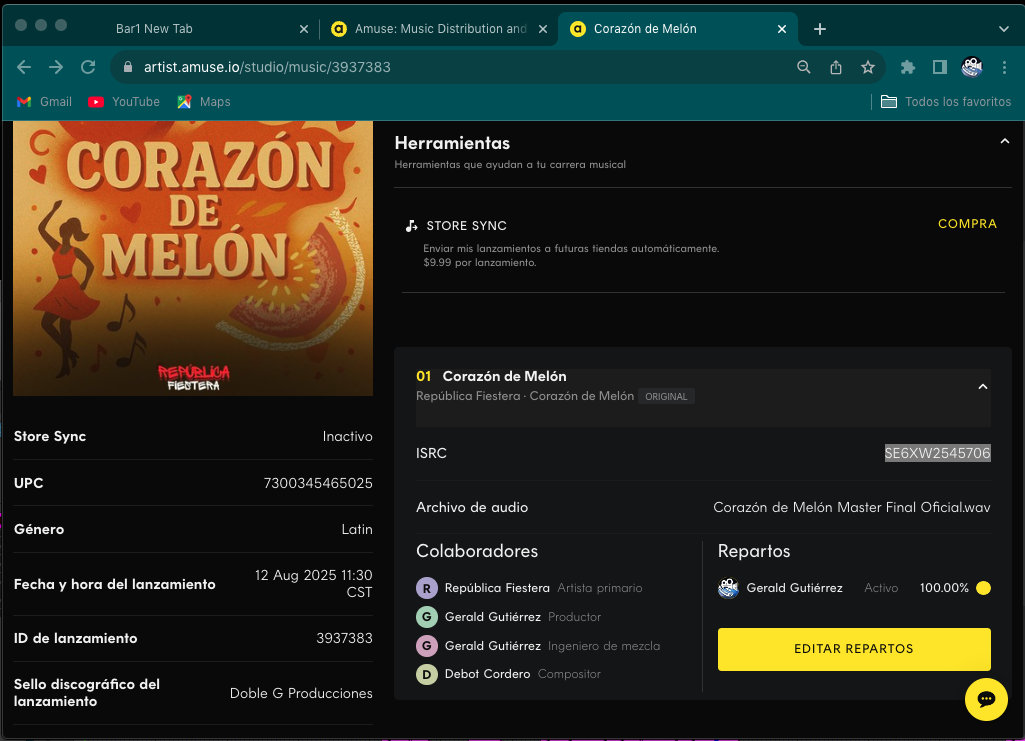The width and height of the screenshot is (1025, 741).
Task: Open the zoom magnifier icon
Action: (x=803, y=67)
